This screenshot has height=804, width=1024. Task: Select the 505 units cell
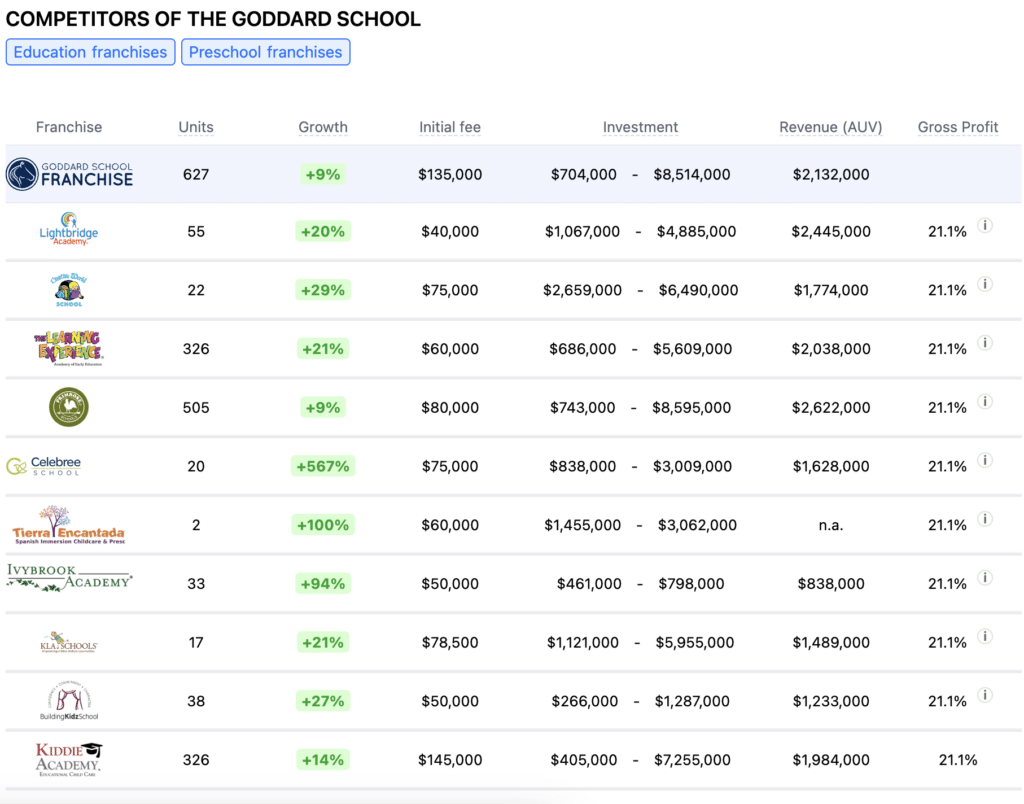tap(196, 408)
